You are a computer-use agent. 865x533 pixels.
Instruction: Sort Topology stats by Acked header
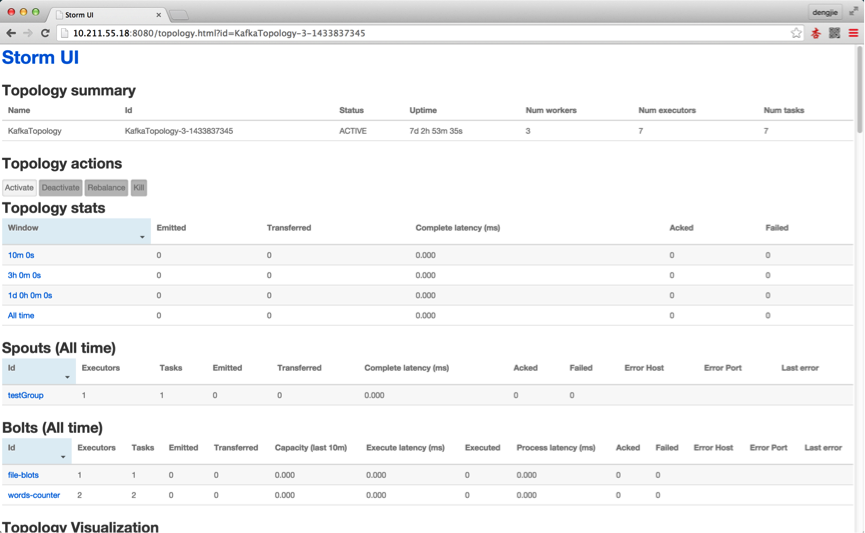(681, 227)
